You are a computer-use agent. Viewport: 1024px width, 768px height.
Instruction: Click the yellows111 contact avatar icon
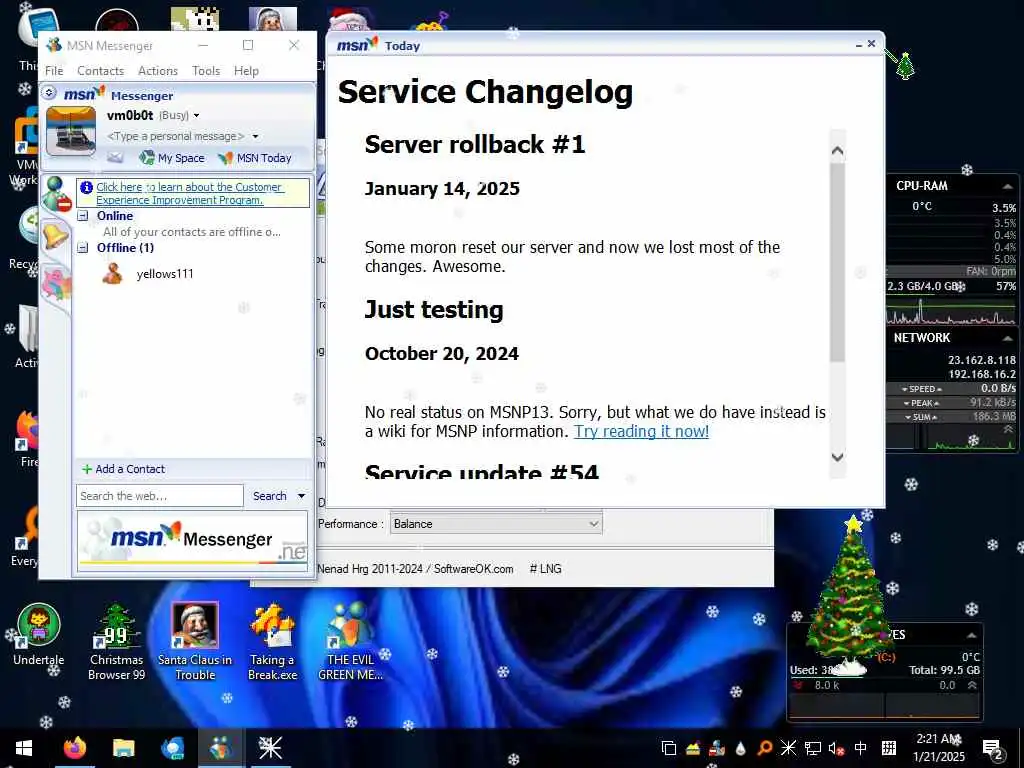tap(112, 274)
